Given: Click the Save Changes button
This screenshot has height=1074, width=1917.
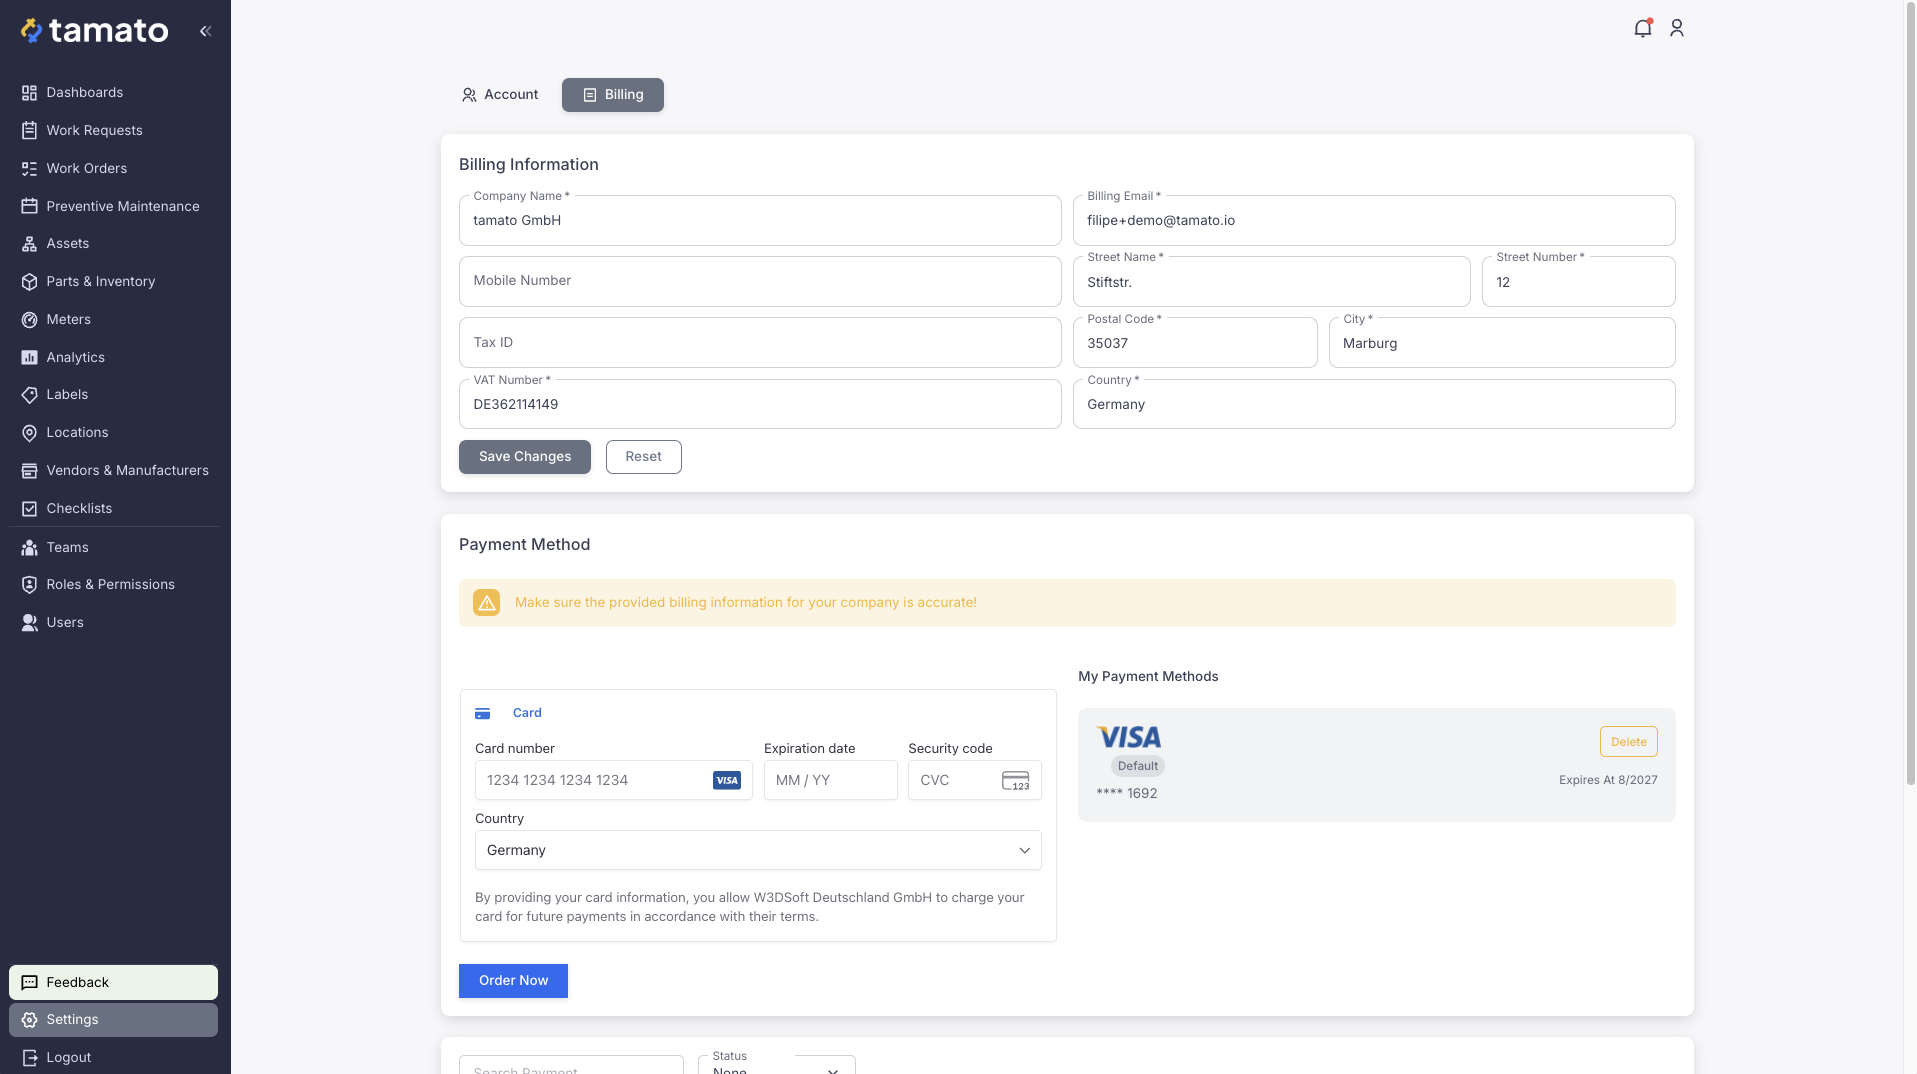Looking at the screenshot, I should (524, 457).
